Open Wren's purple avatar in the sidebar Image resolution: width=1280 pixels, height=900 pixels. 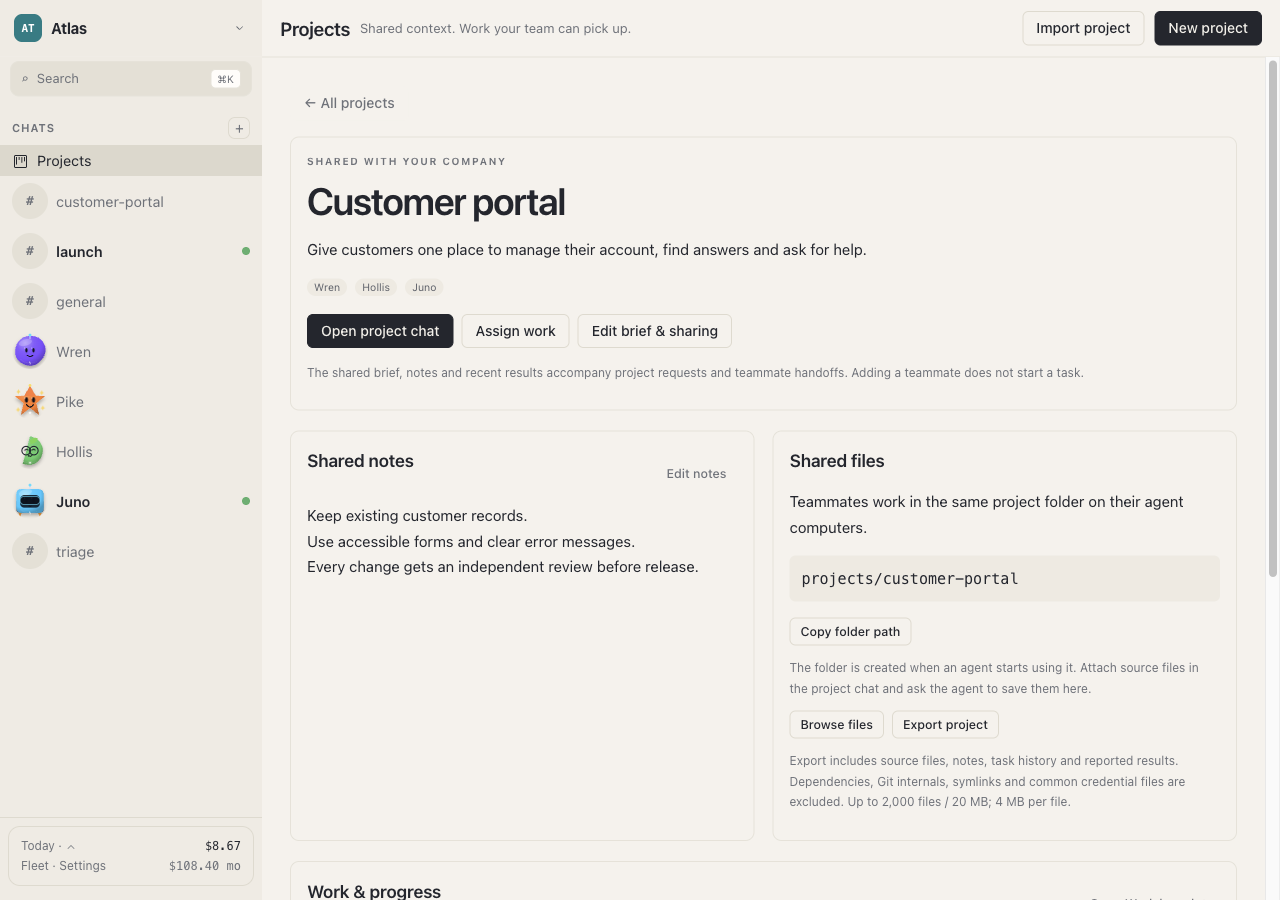tap(30, 351)
